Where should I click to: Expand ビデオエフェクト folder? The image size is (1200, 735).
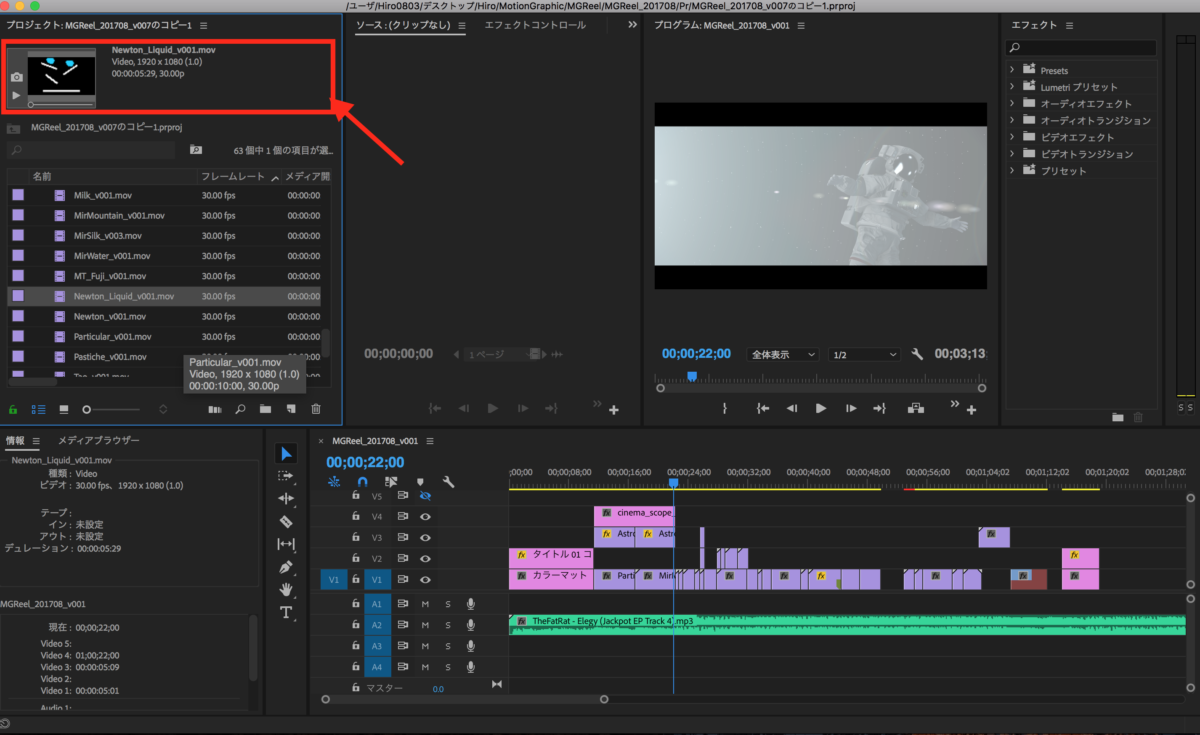point(1012,137)
